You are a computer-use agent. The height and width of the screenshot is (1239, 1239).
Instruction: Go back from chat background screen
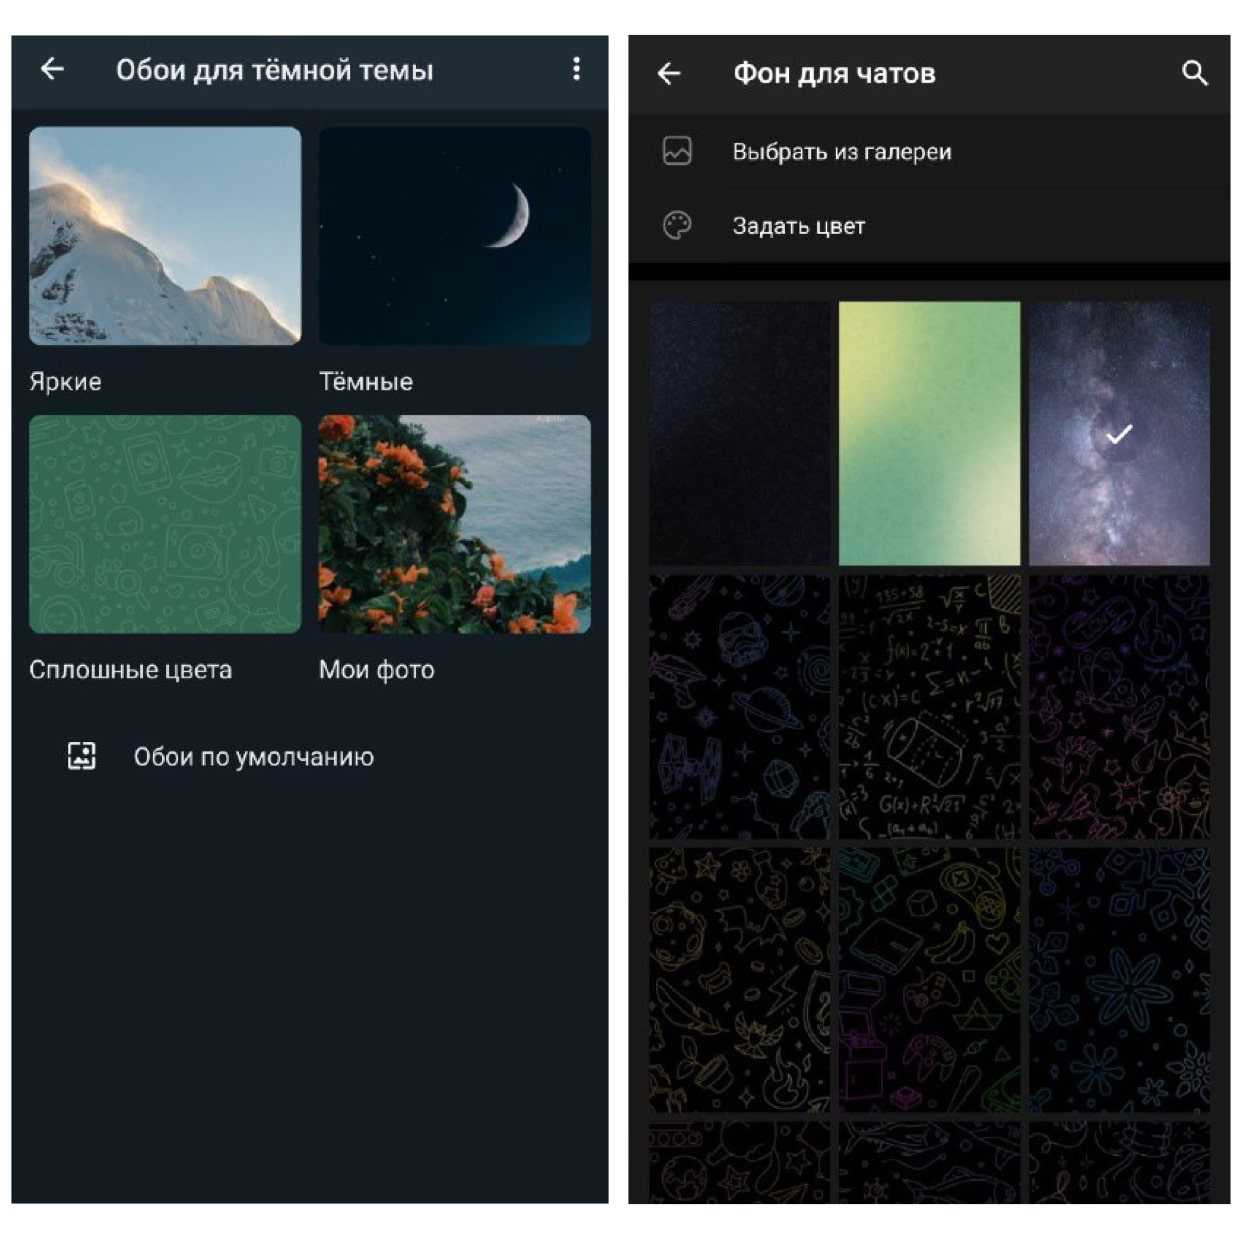669,73
